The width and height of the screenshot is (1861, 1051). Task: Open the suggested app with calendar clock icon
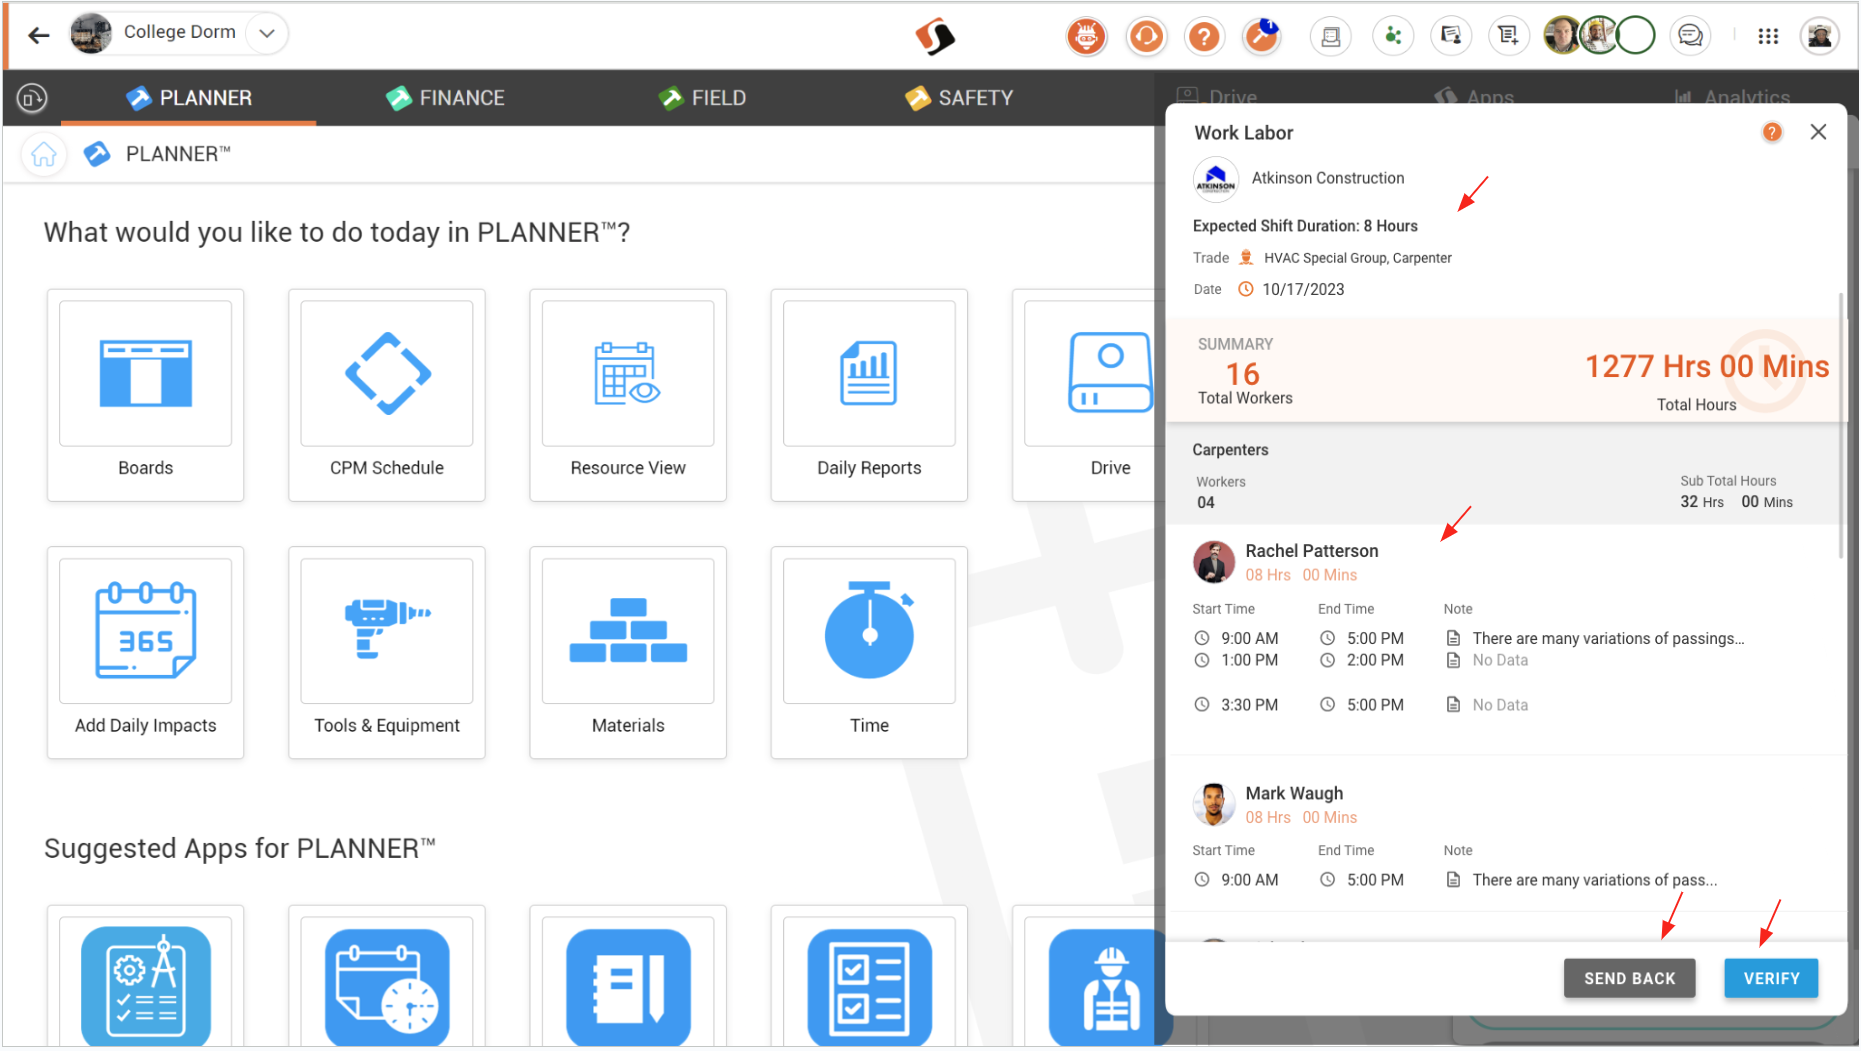pyautogui.click(x=387, y=985)
